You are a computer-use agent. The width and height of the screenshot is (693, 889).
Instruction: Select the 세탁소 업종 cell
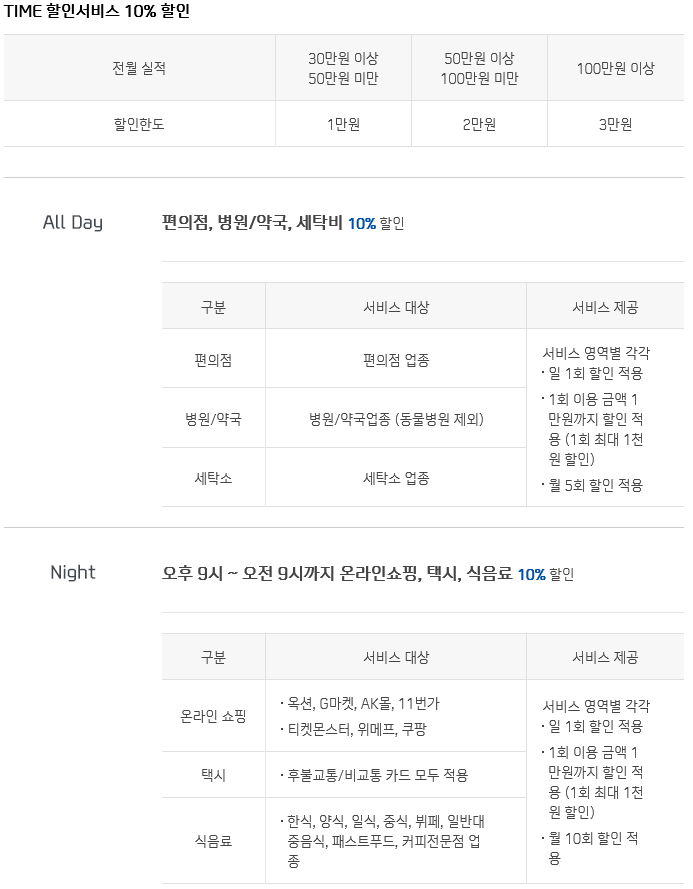(396, 478)
